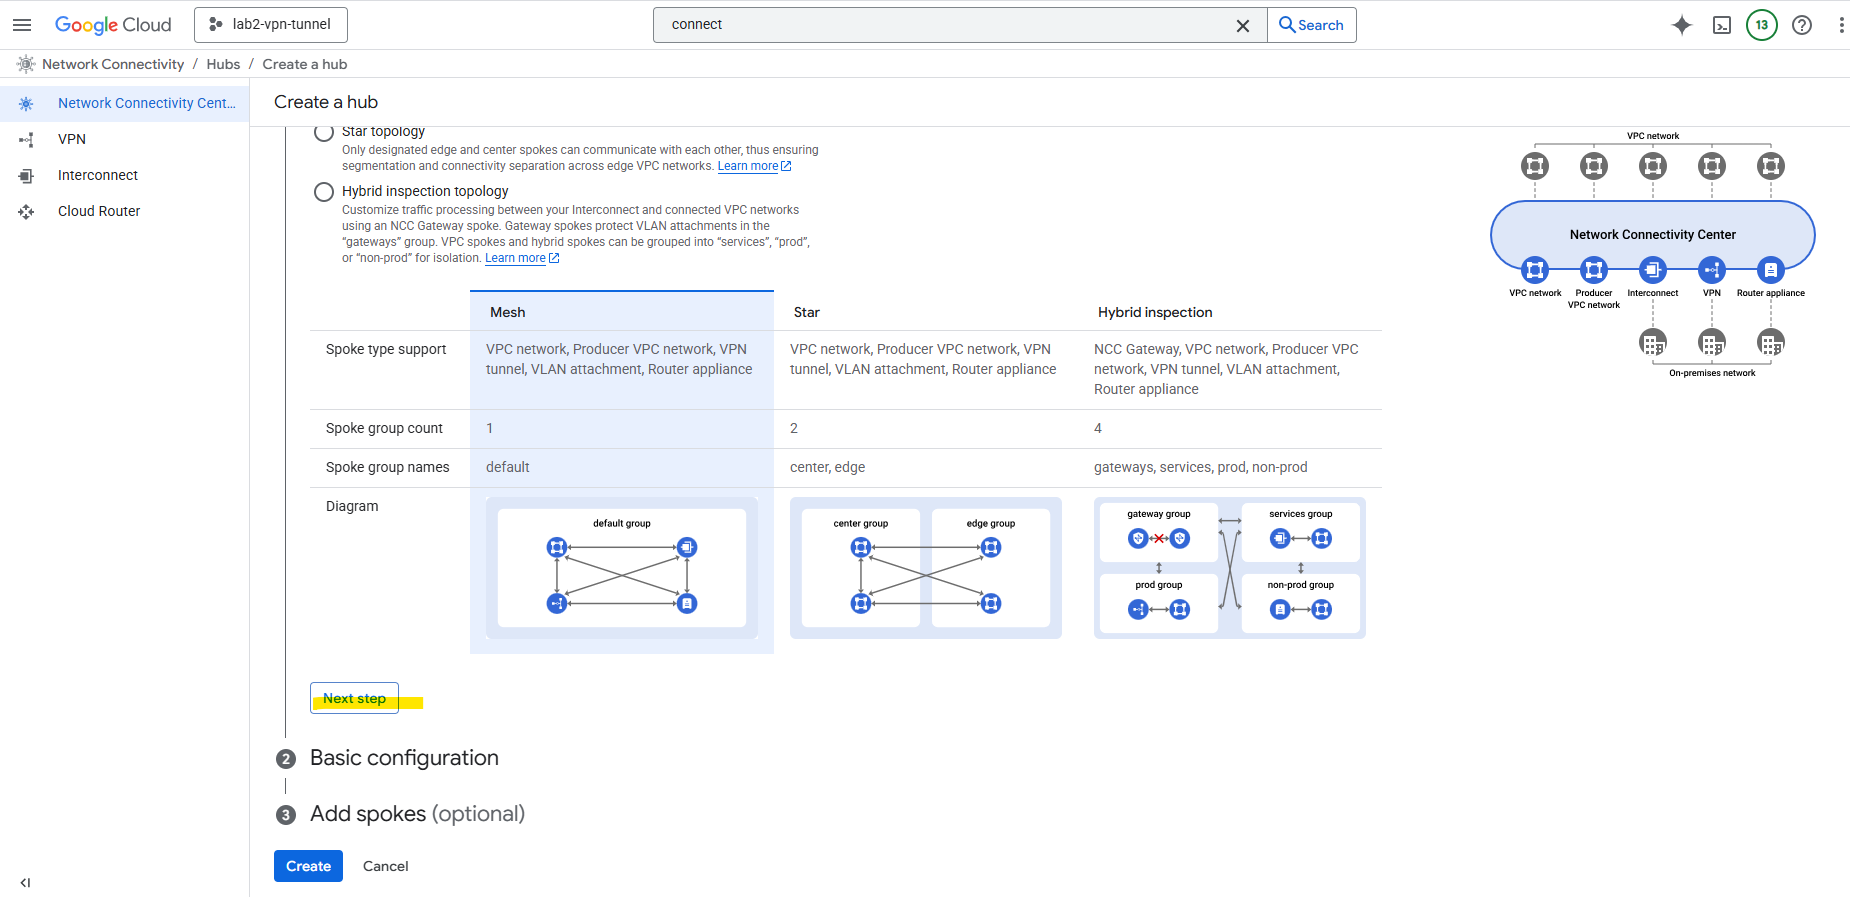Open the notifications badge showing 13

[x=1762, y=25]
